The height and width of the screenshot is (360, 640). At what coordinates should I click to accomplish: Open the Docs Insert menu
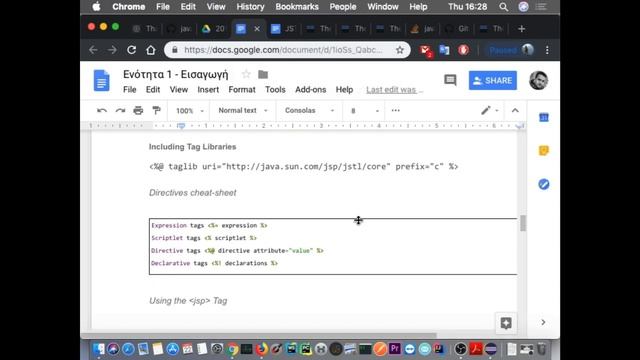(208, 90)
